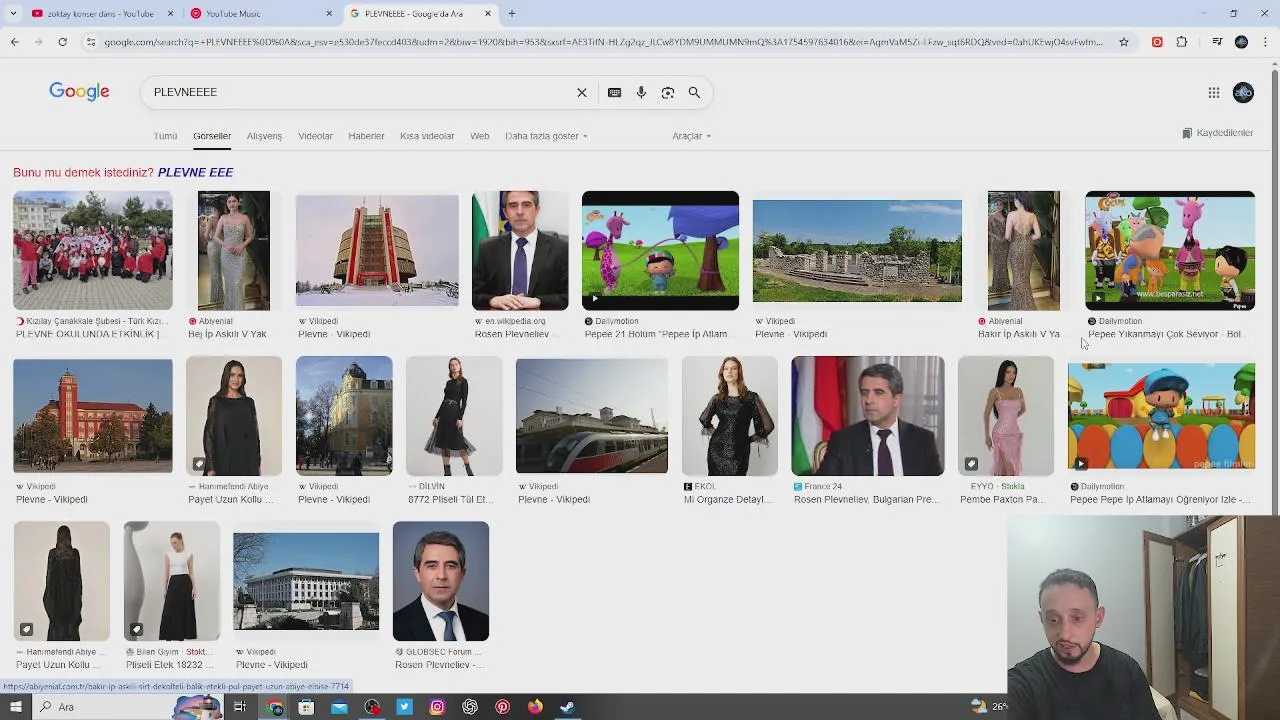
Task: Open the red recorder extension icon
Action: tap(1157, 42)
